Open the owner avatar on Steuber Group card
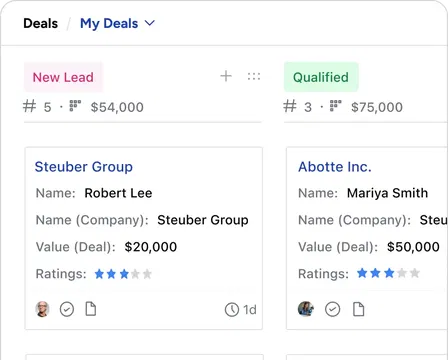 42,309
